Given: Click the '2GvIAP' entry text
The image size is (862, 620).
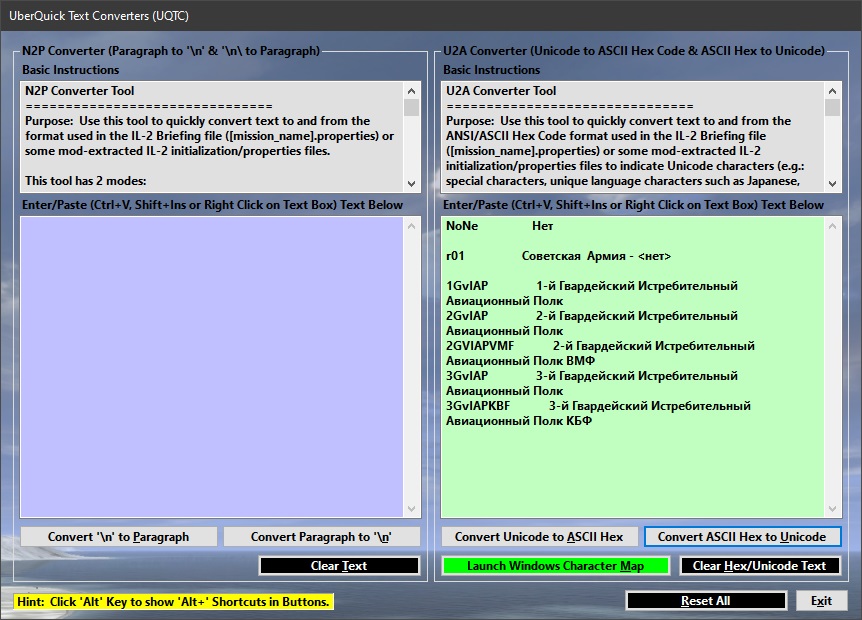Looking at the screenshot, I should (x=467, y=316).
